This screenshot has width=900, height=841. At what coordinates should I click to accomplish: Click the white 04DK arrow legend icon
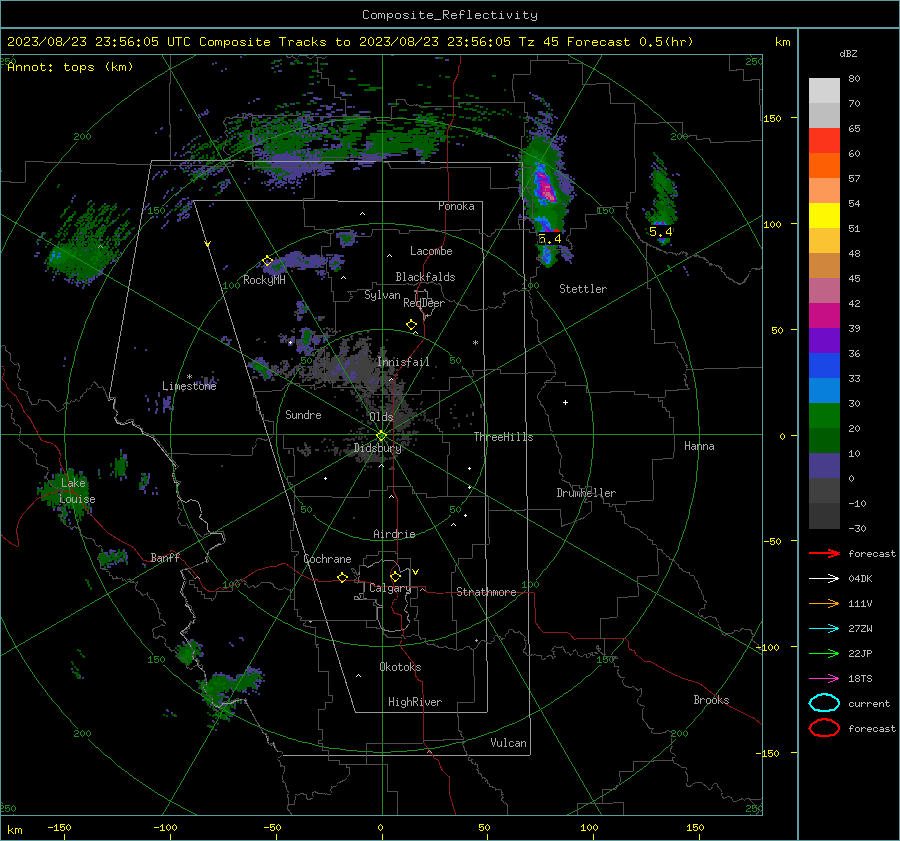(824, 578)
